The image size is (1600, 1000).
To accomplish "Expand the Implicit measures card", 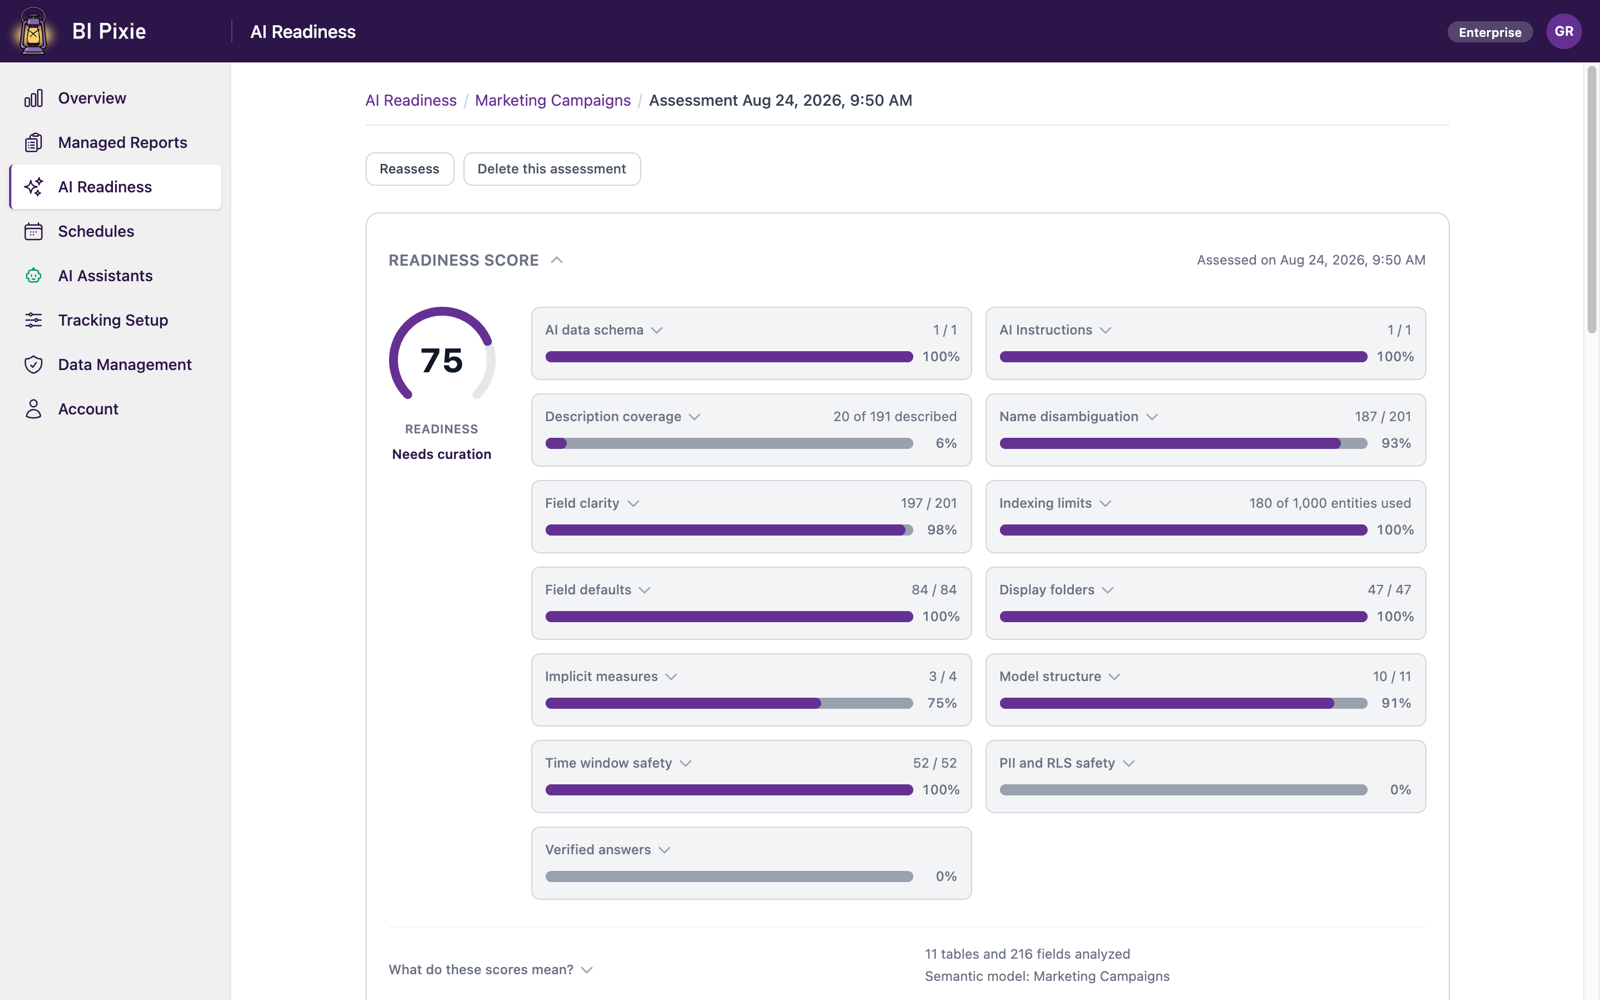I will point(672,677).
